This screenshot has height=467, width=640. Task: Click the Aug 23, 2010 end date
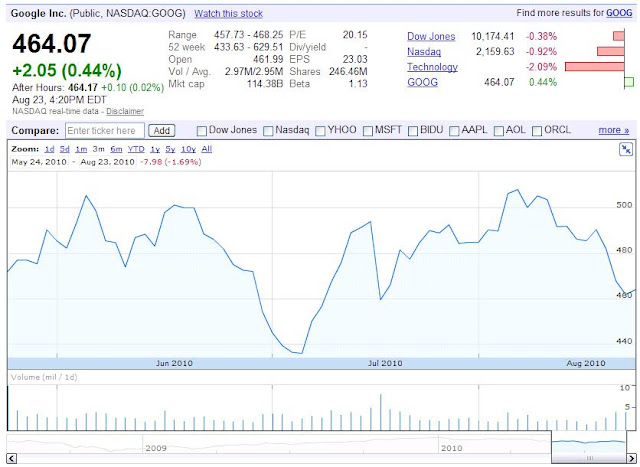[107, 162]
